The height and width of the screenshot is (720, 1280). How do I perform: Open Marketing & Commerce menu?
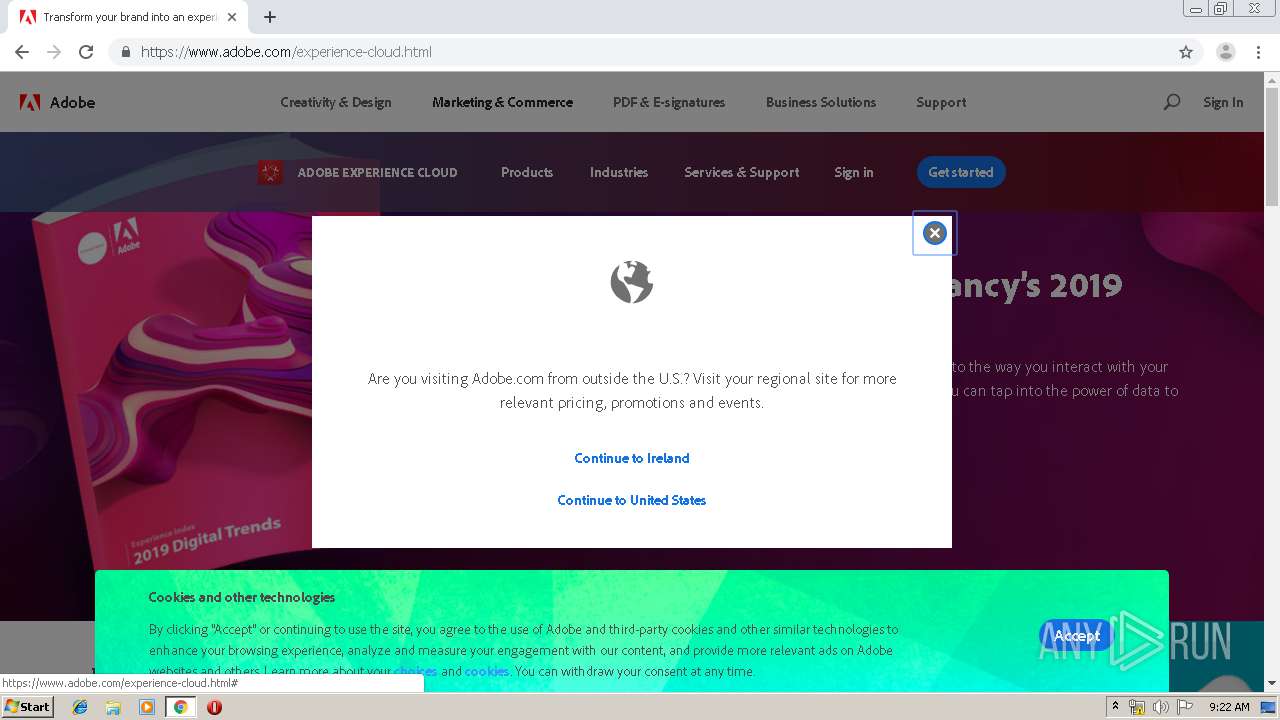(x=502, y=102)
